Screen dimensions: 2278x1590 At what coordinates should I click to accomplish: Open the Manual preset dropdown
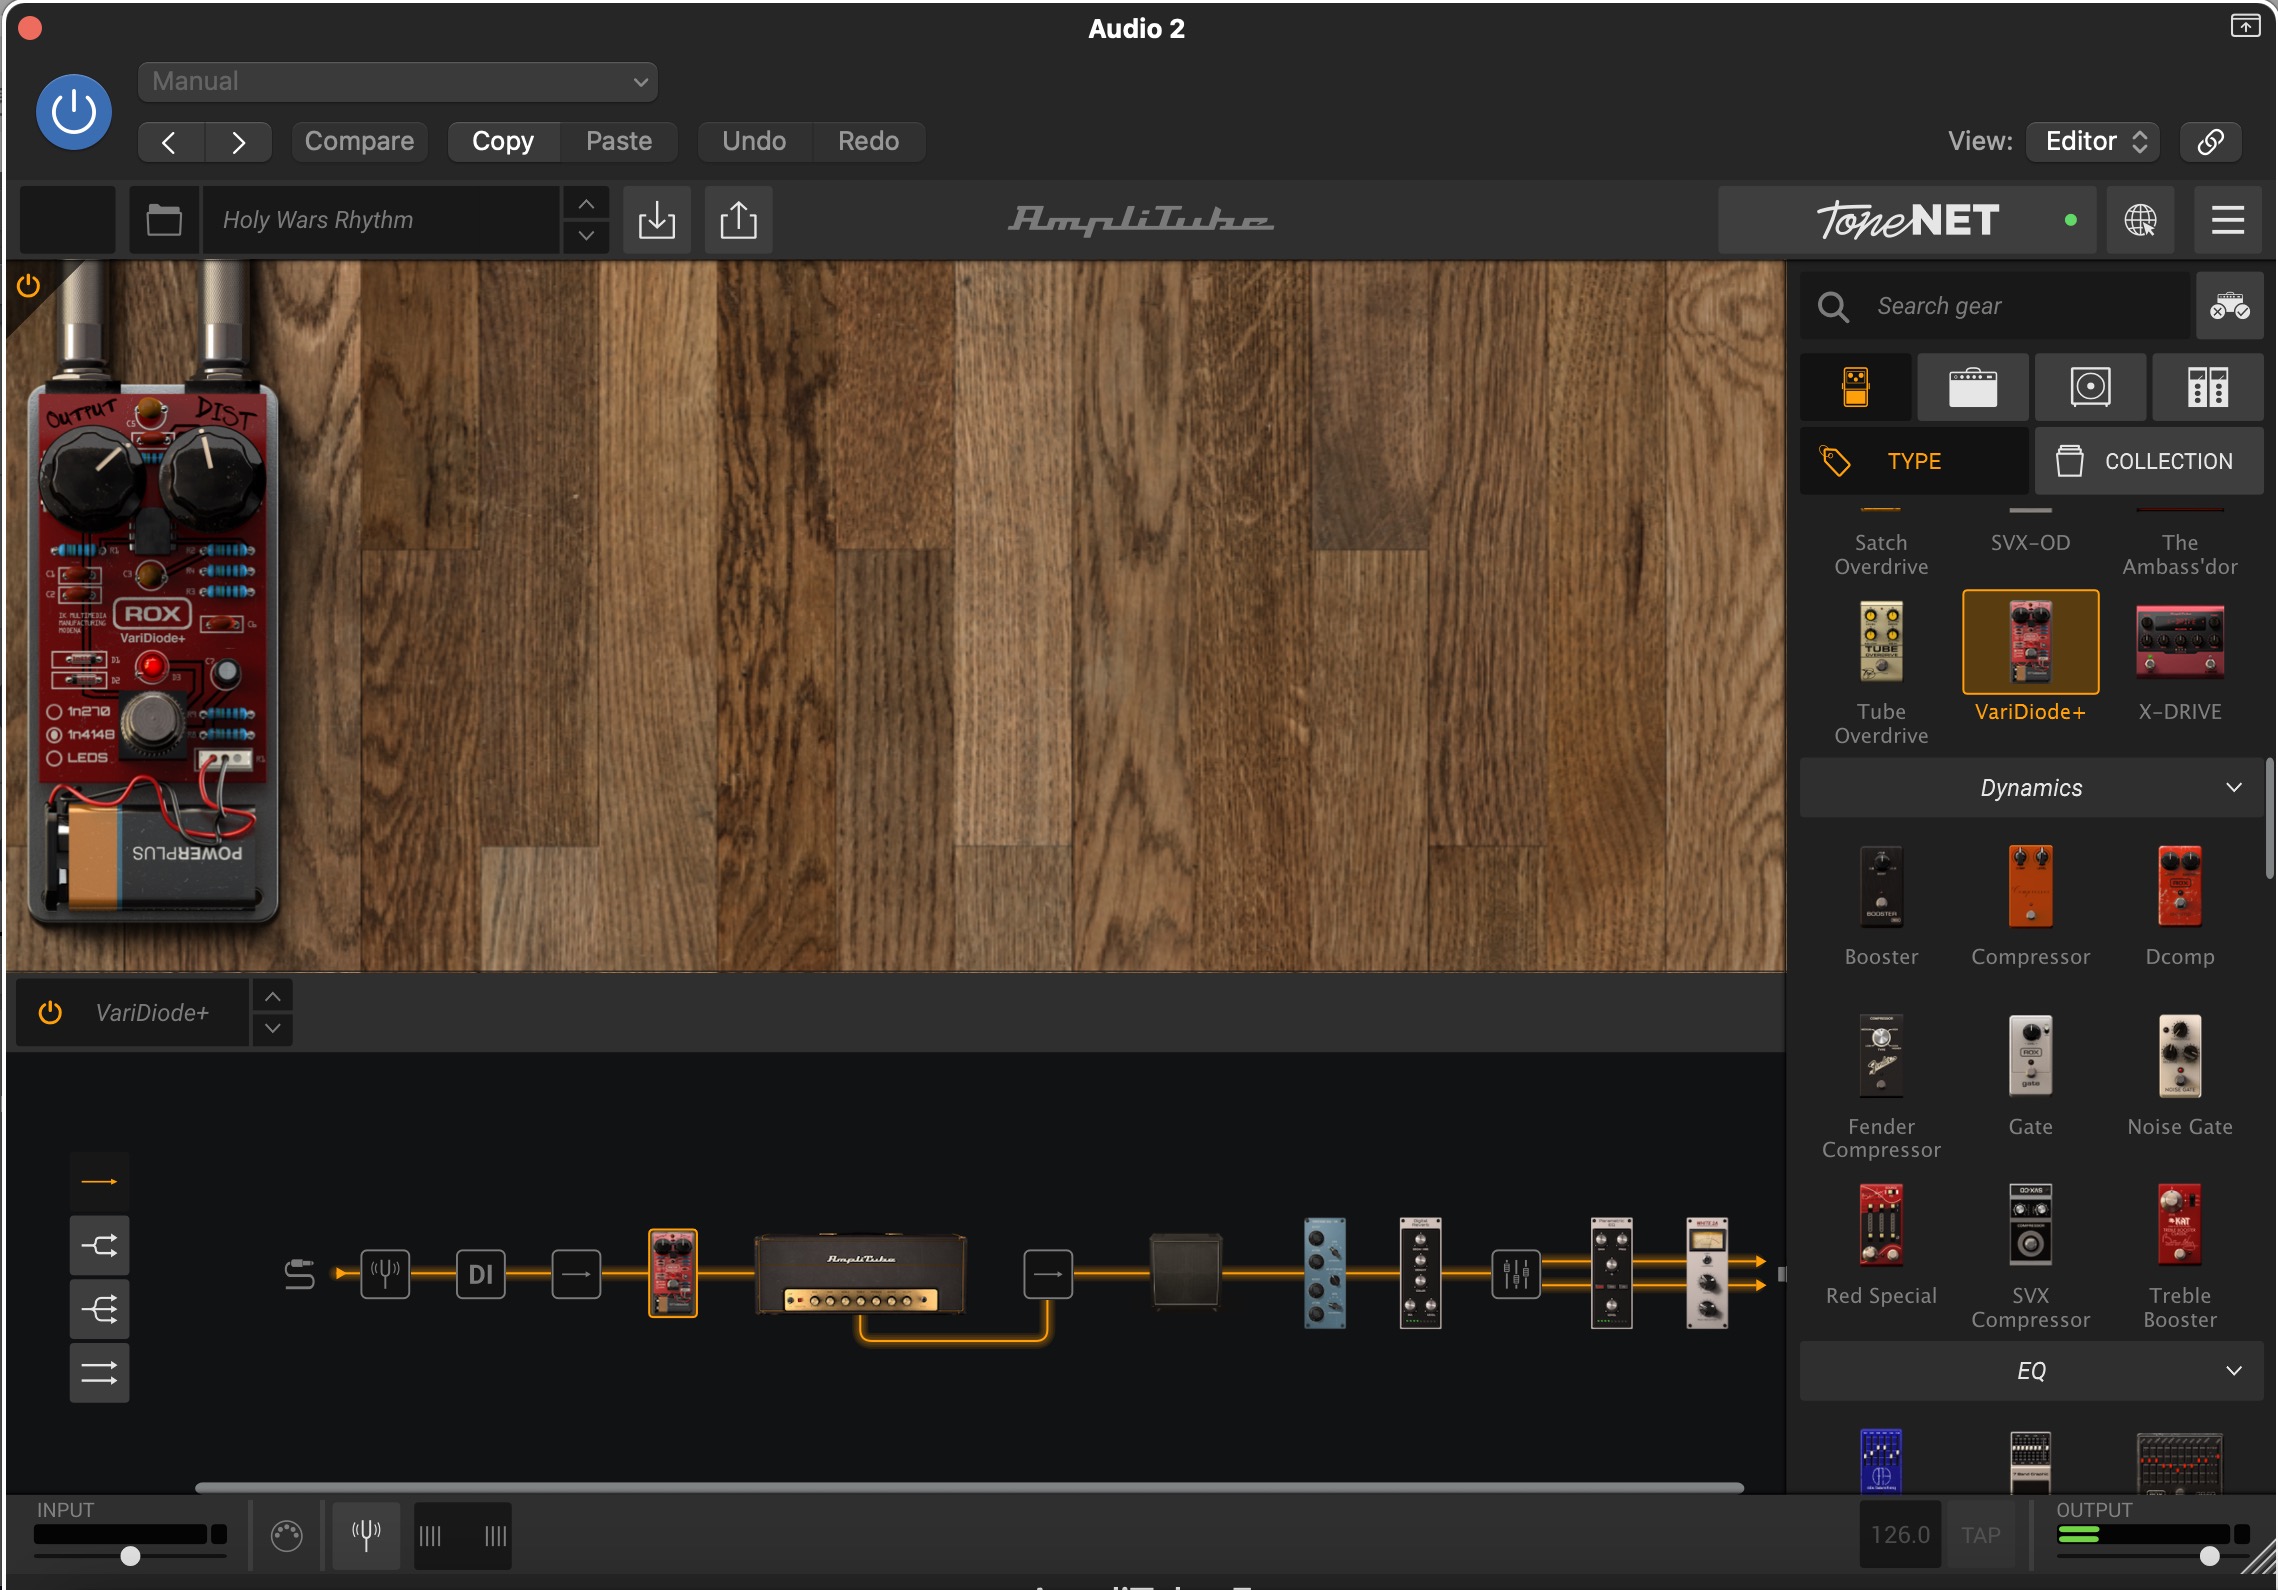click(397, 82)
